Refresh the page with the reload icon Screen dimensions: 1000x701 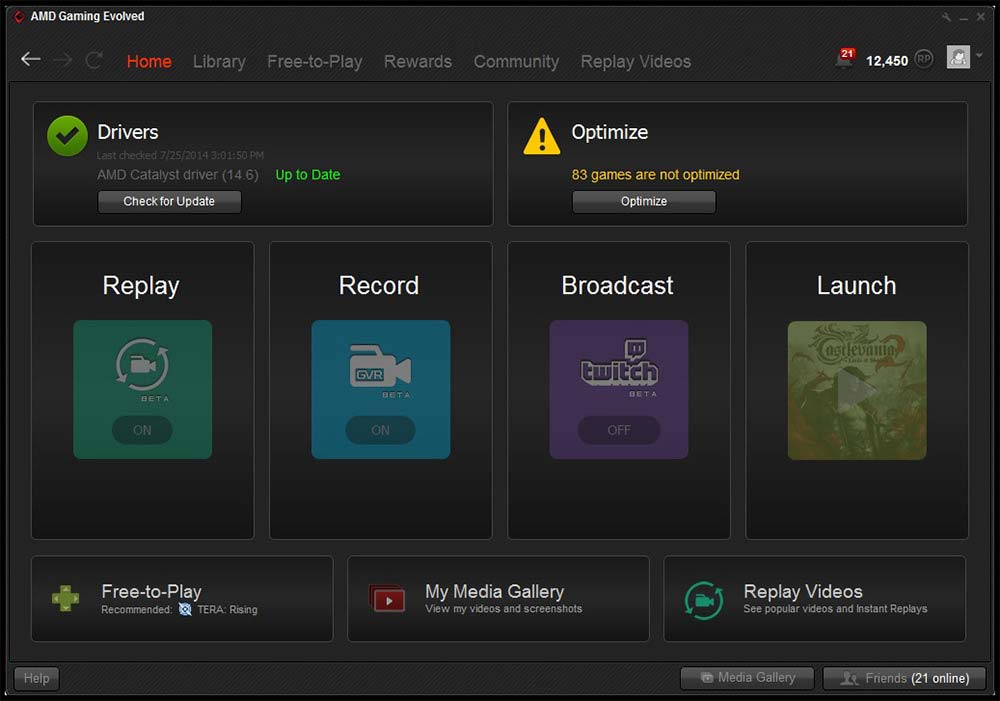(x=94, y=60)
